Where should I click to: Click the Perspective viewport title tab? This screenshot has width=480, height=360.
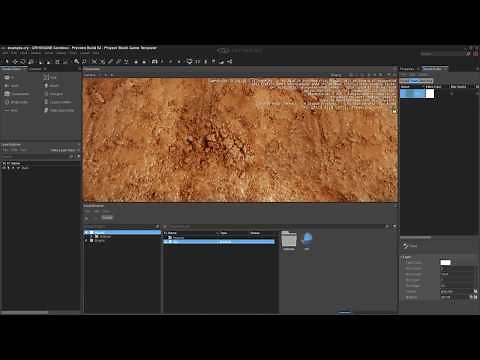click(x=92, y=69)
